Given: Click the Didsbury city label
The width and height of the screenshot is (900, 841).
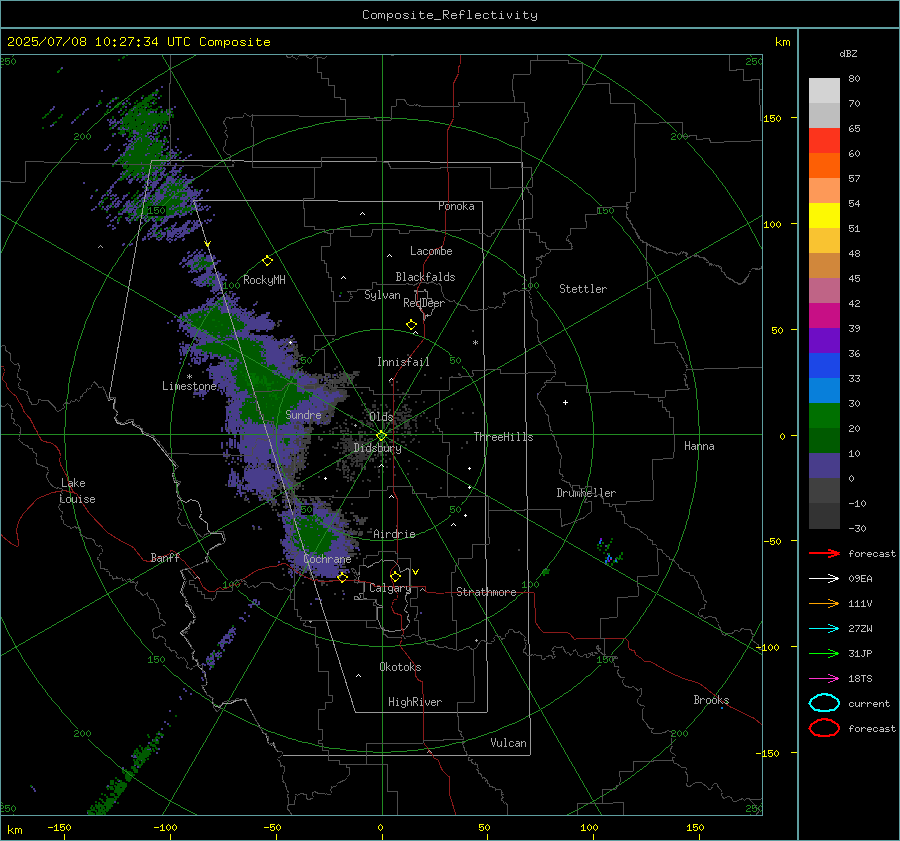Looking at the screenshot, I should (x=378, y=448).
